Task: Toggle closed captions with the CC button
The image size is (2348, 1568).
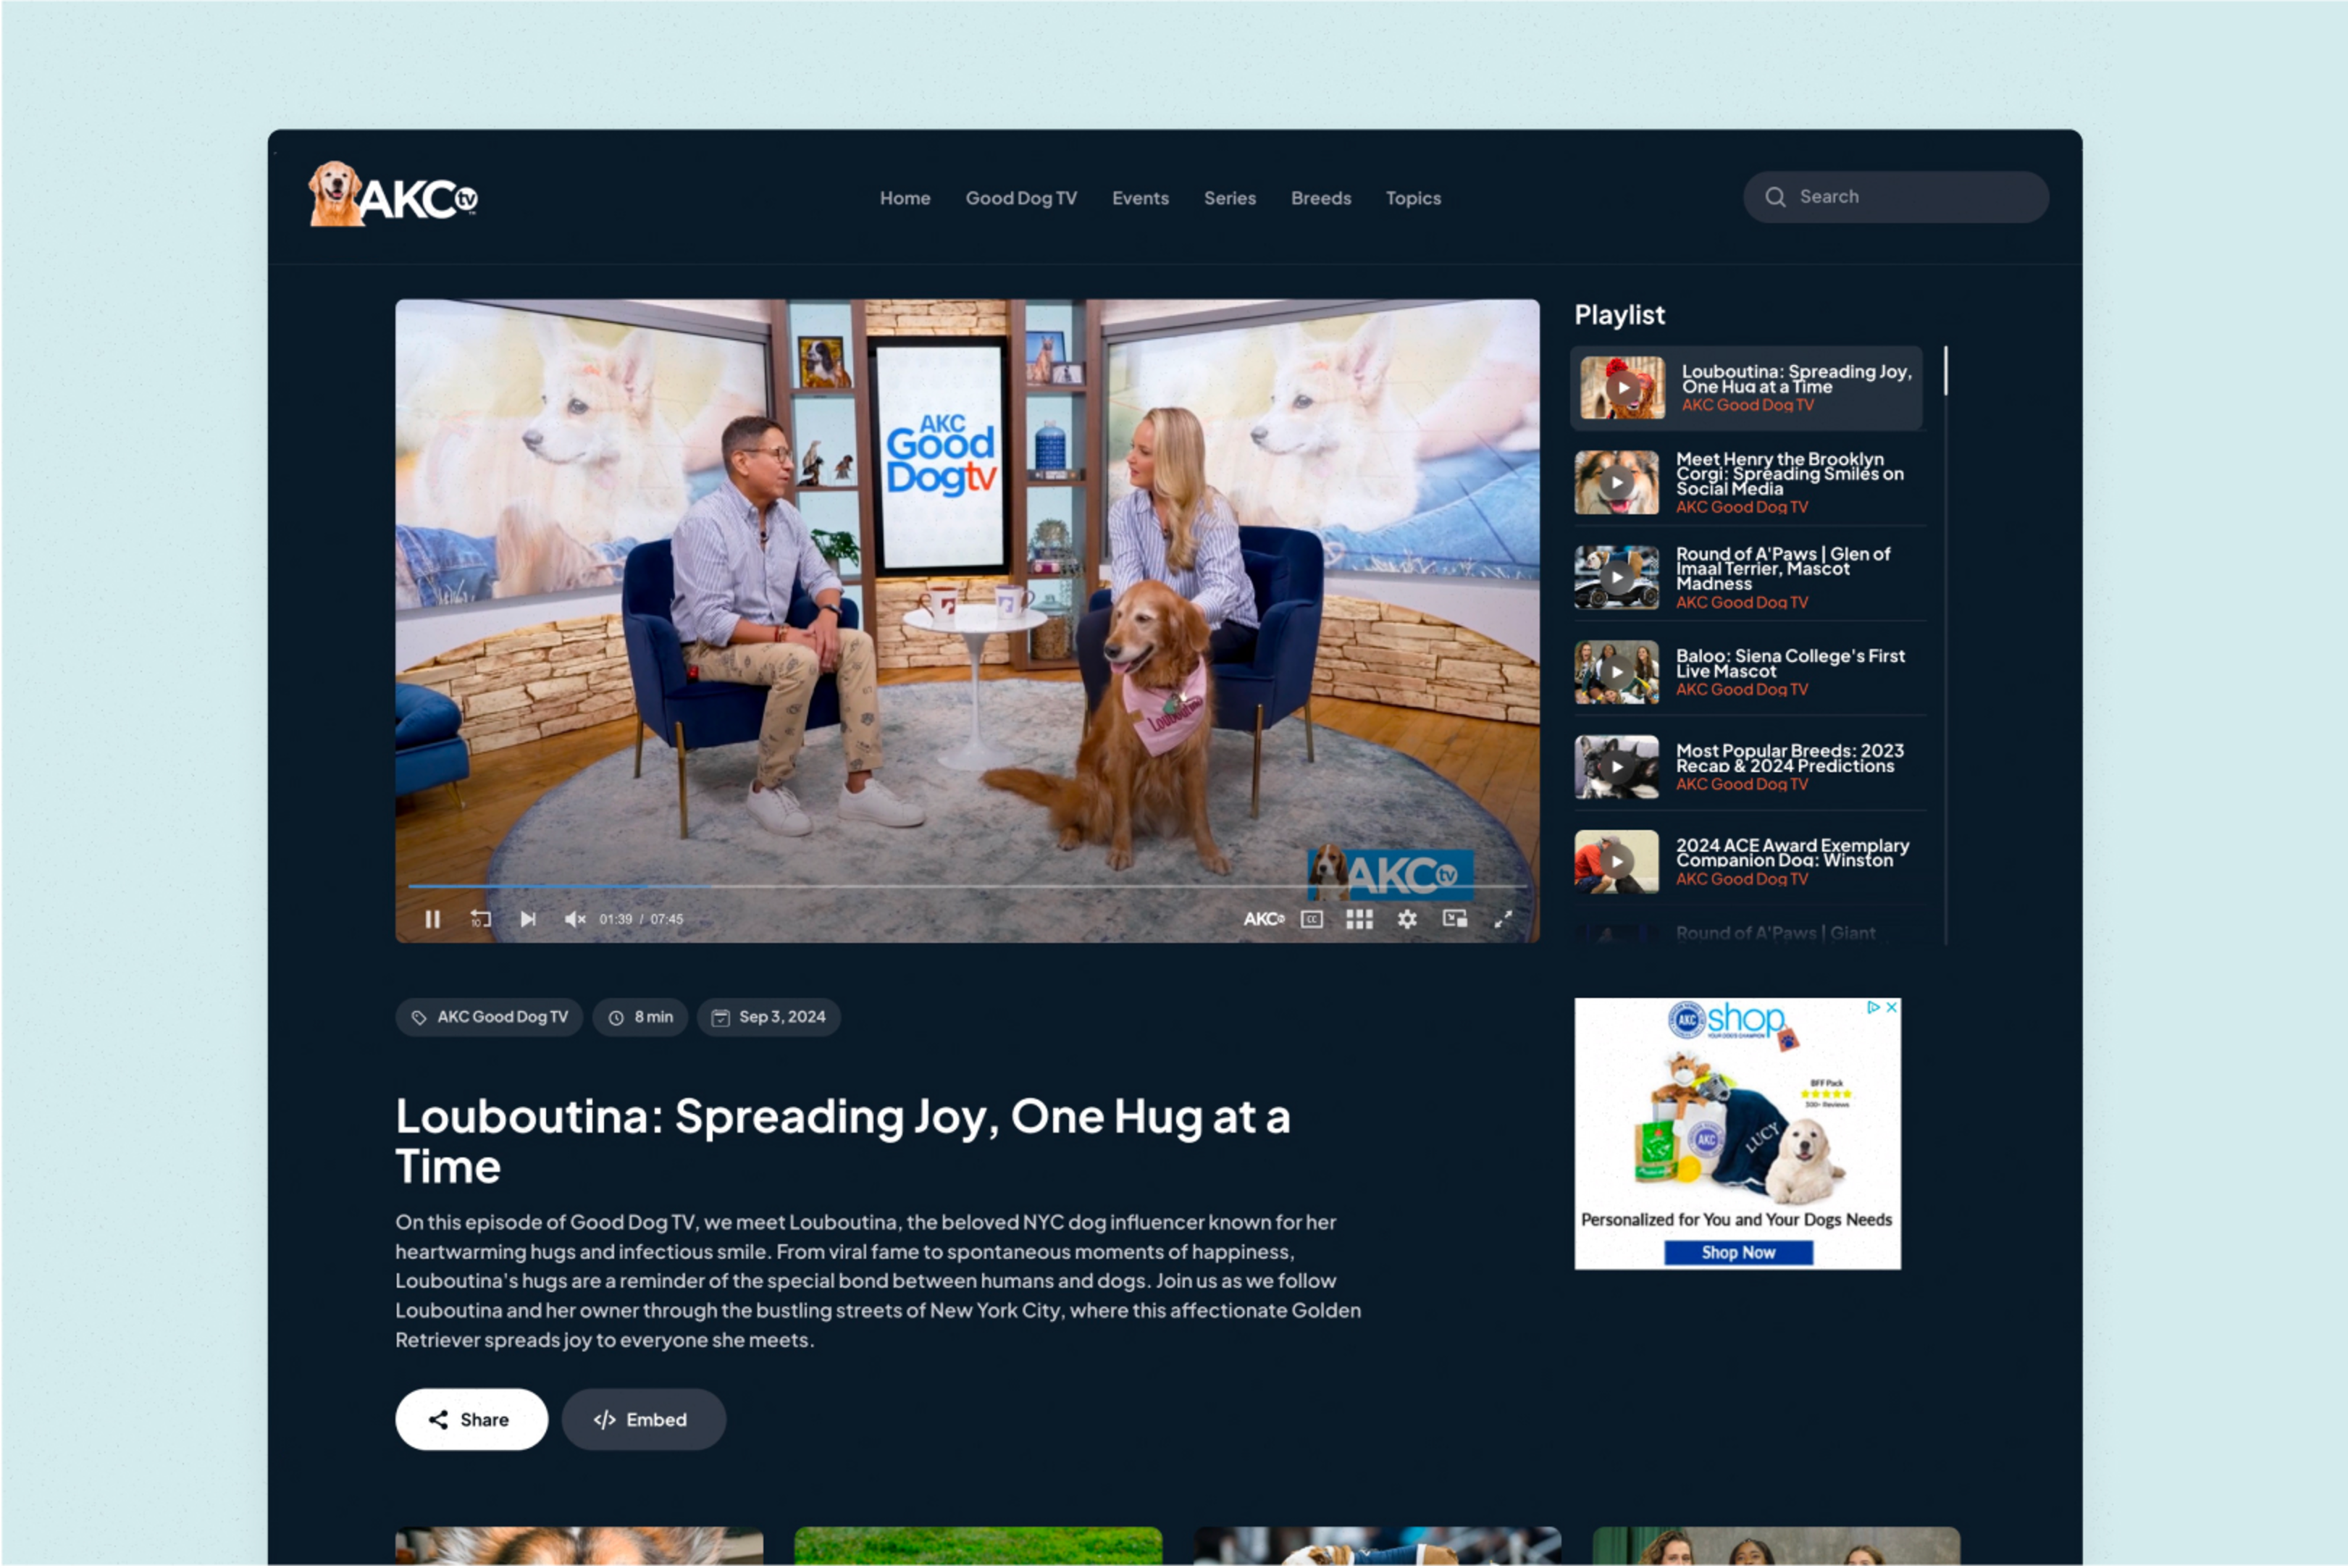Action: click(x=1311, y=918)
